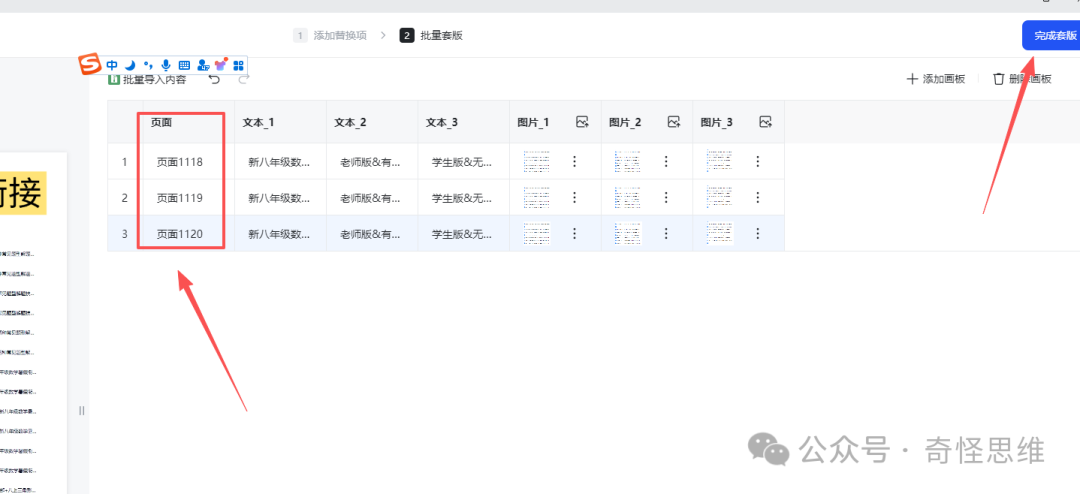Open more options for 图片_2 in row 1
Screen dimensions: 1080x494
click(x=666, y=161)
